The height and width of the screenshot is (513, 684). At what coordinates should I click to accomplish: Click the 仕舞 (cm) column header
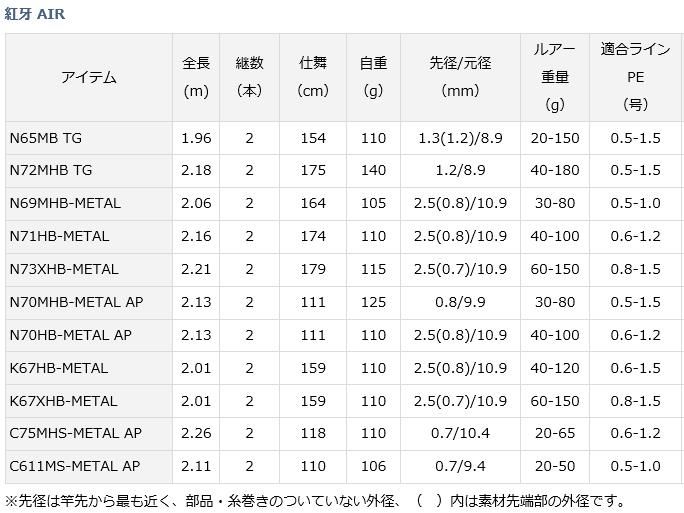point(313,77)
